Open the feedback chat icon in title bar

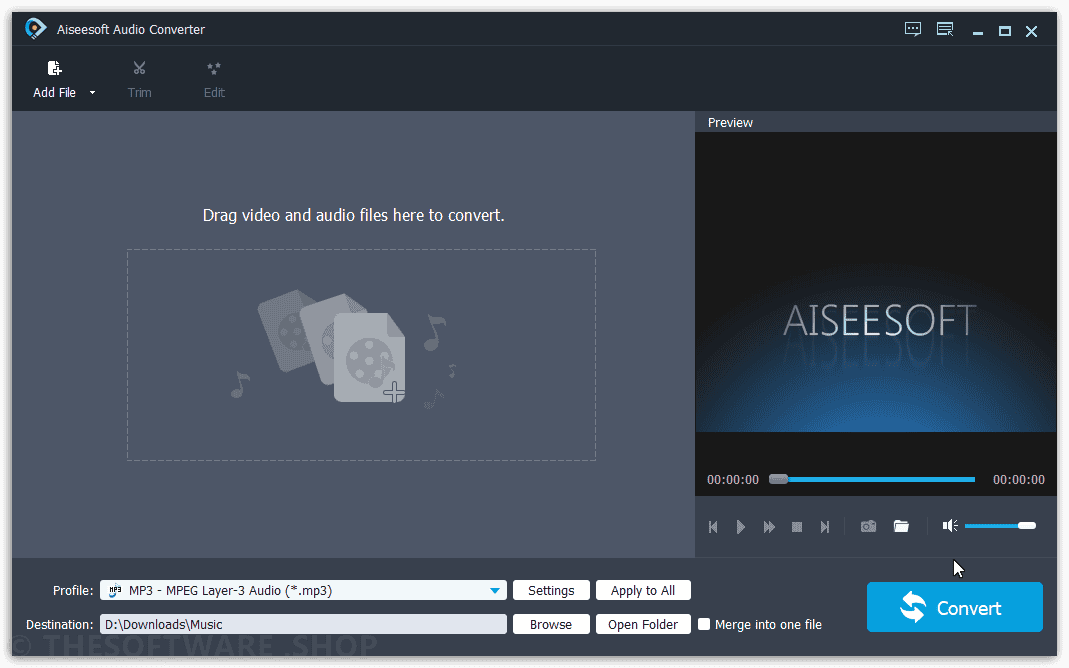[x=912, y=29]
